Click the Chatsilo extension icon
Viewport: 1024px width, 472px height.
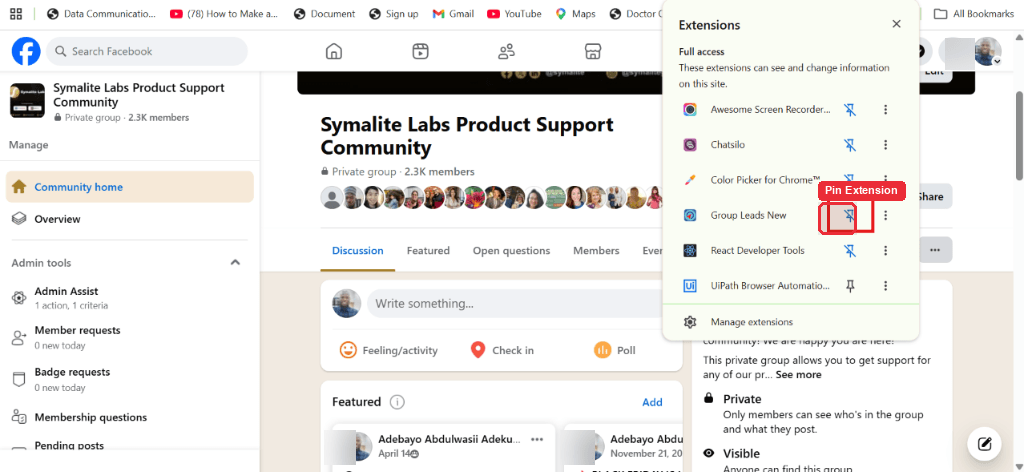coord(690,145)
